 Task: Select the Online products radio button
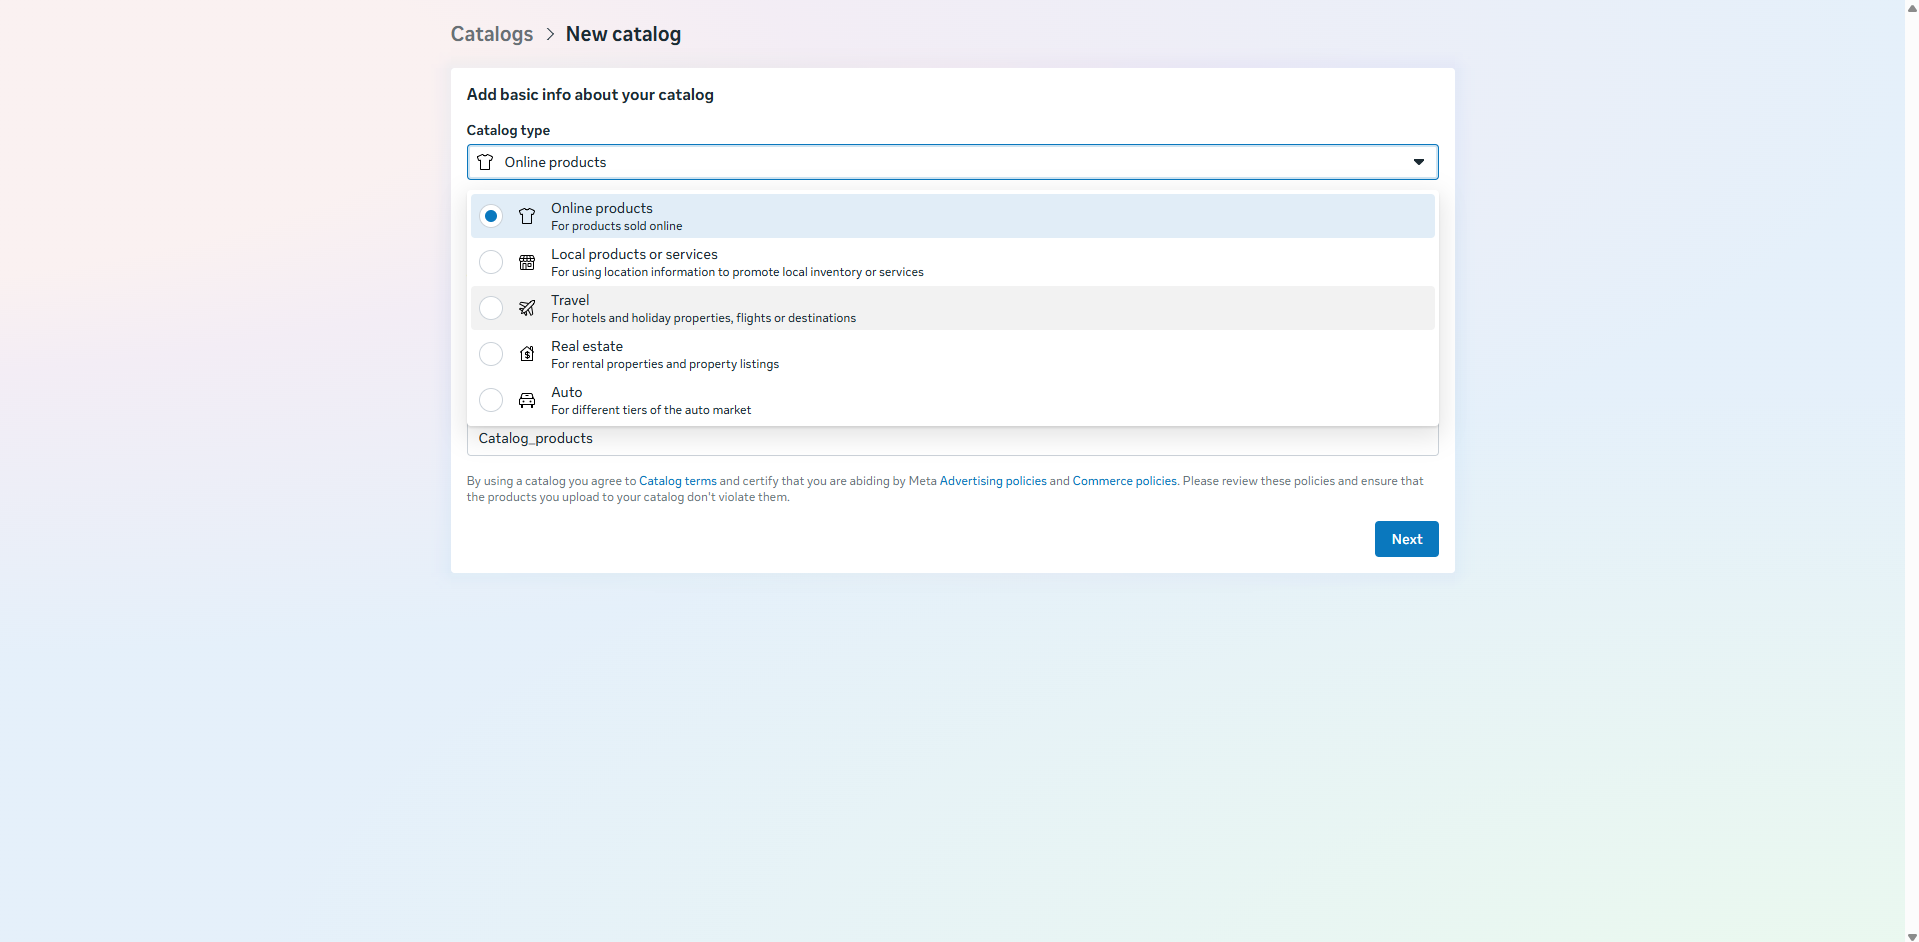pyautogui.click(x=491, y=216)
